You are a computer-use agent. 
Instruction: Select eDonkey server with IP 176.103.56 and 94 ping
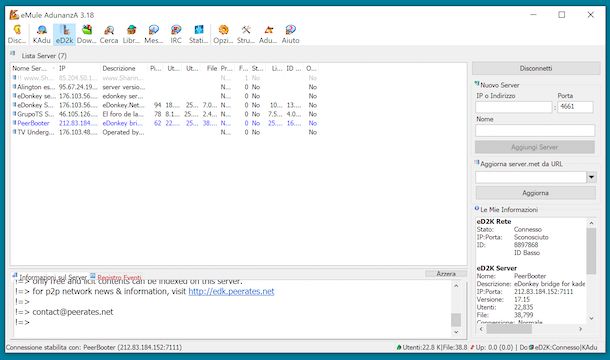point(165,105)
